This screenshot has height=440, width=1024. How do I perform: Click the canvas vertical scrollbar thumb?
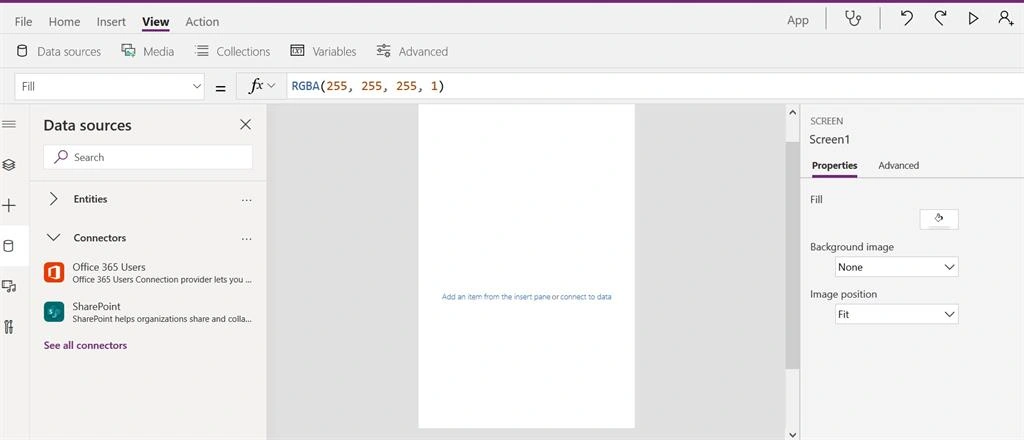click(x=792, y=255)
